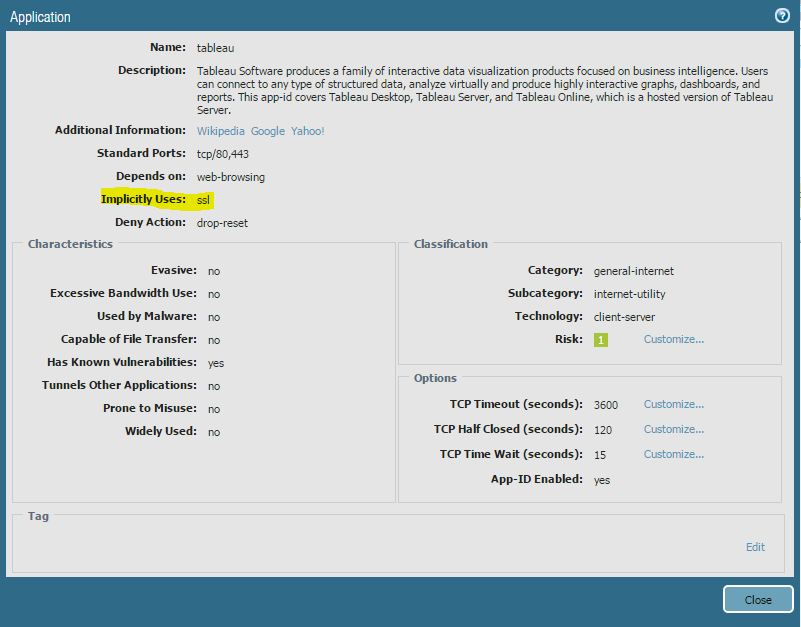Click the tcp/80,443 Standard Ports value

[x=224, y=154]
